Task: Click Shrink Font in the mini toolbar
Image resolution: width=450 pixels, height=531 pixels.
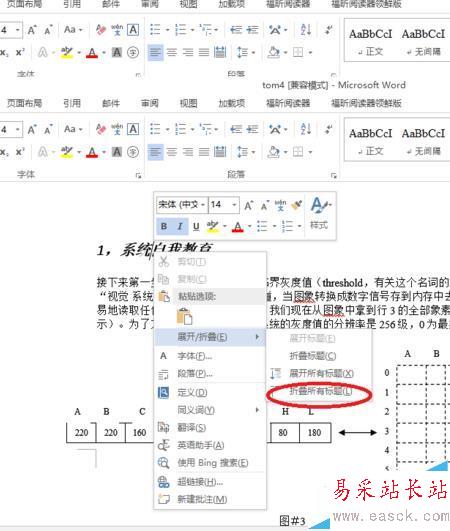Action: tap(264, 205)
